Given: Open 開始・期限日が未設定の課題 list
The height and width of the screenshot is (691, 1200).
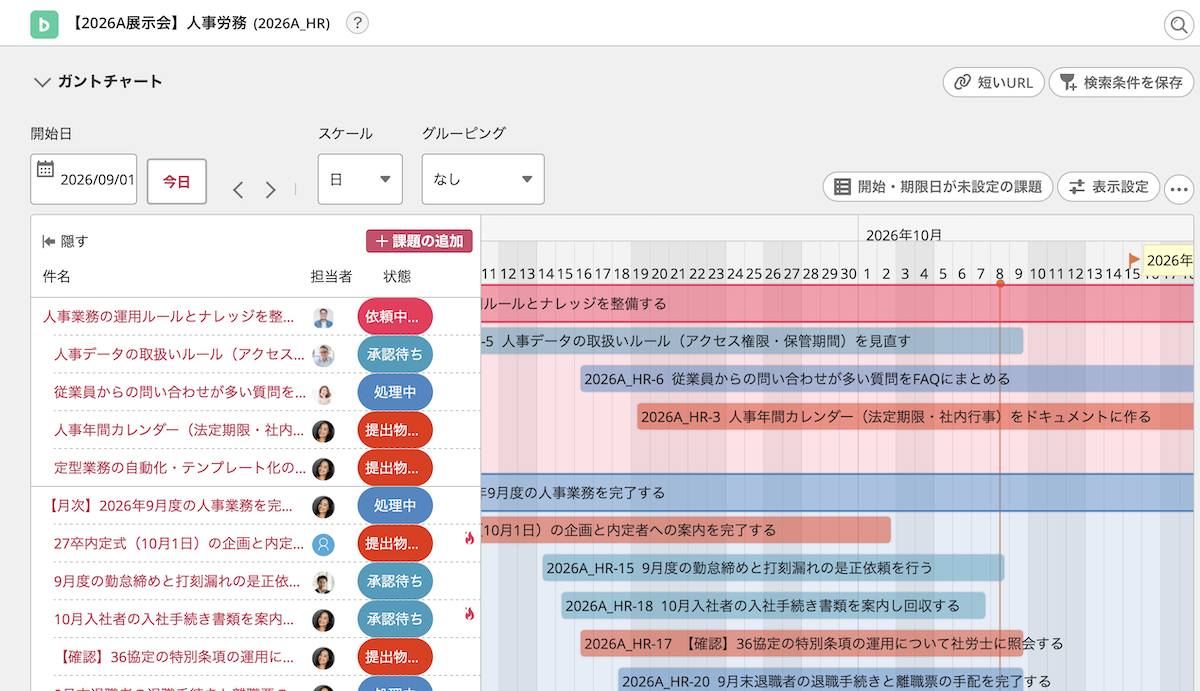Looking at the screenshot, I should pos(937,186).
